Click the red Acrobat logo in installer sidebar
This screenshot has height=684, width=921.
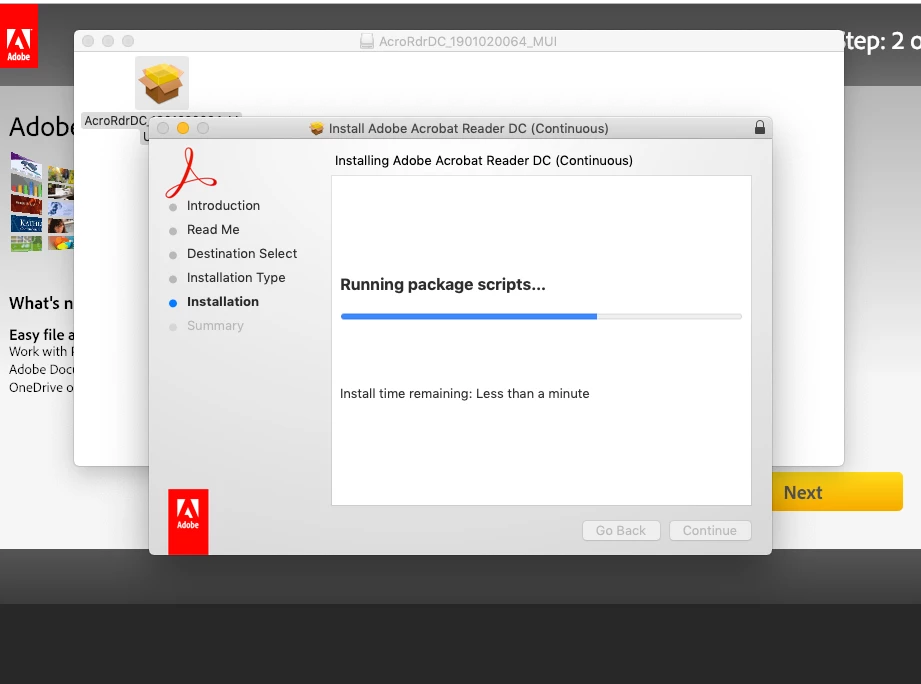coord(191,173)
